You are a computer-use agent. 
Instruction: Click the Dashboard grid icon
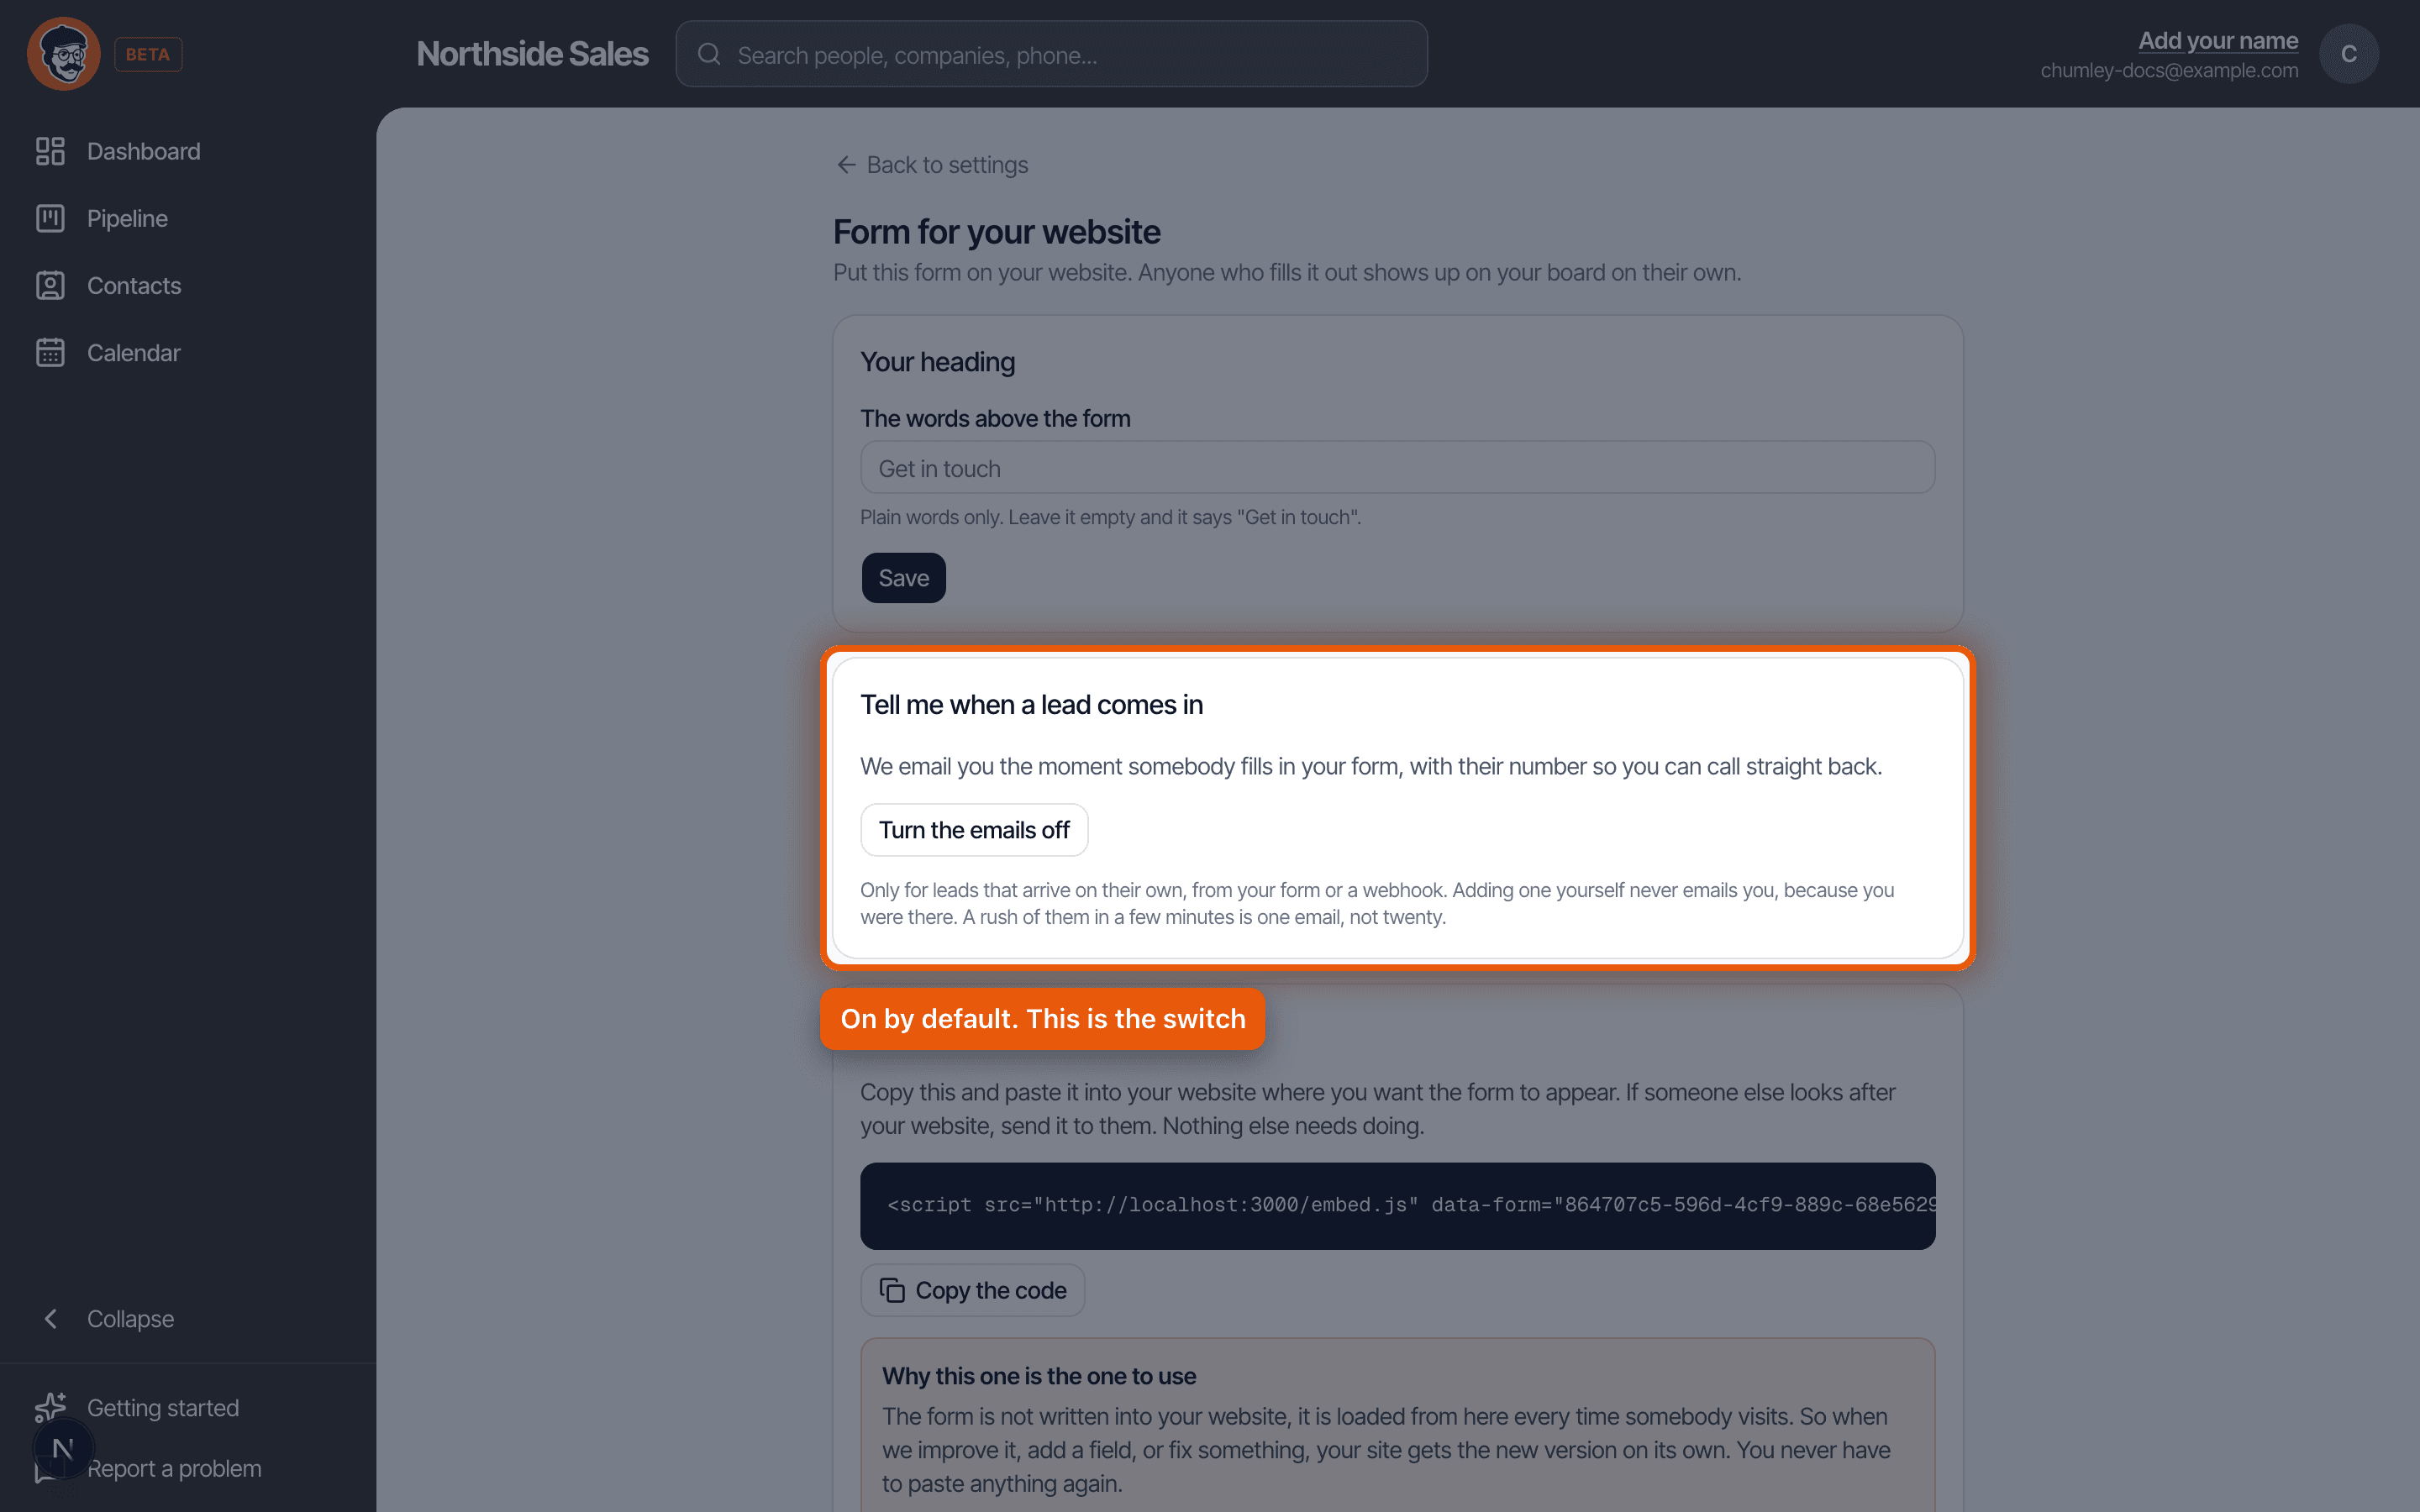pyautogui.click(x=50, y=151)
